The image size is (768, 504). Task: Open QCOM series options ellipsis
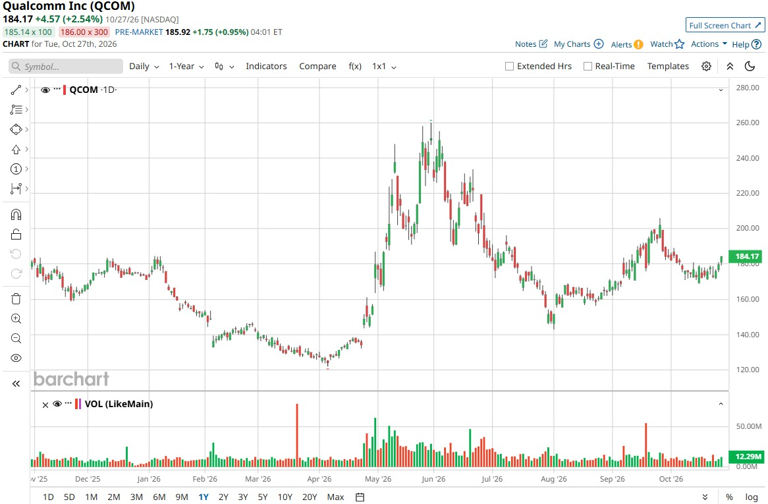point(57,89)
